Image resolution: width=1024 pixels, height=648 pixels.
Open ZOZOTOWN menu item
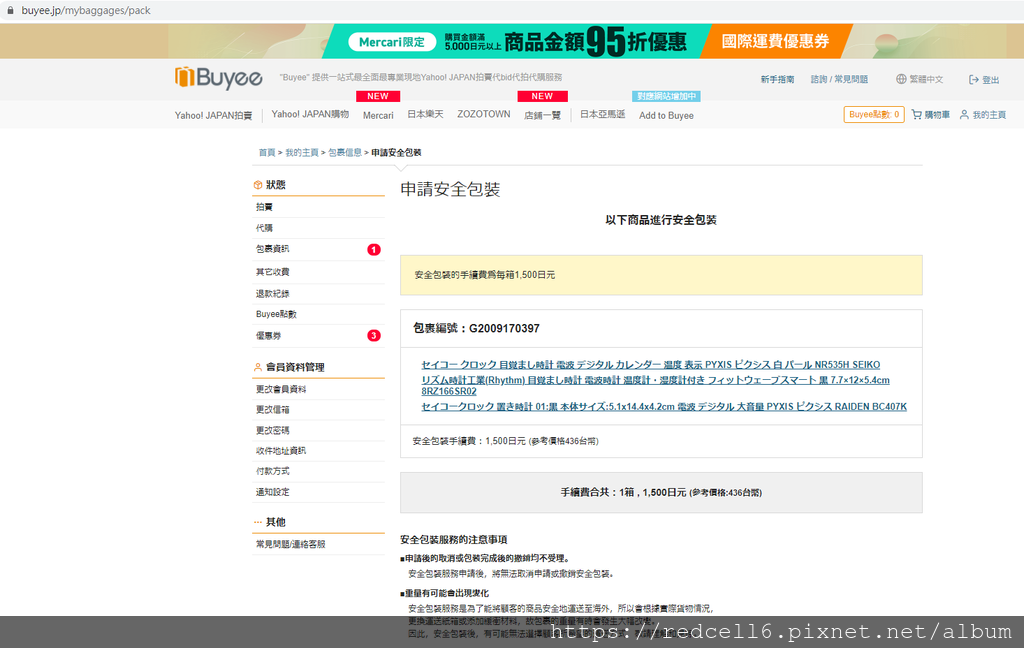pyautogui.click(x=484, y=114)
